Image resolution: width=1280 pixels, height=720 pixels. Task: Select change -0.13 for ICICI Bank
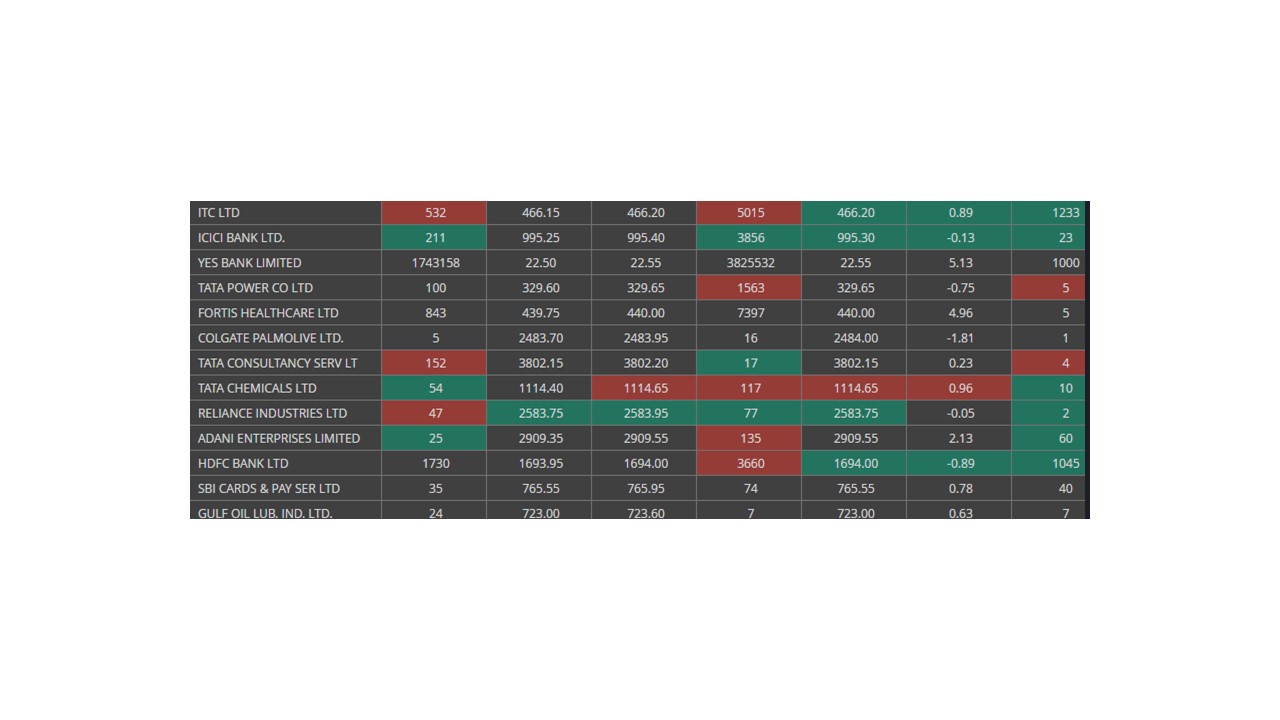959,238
